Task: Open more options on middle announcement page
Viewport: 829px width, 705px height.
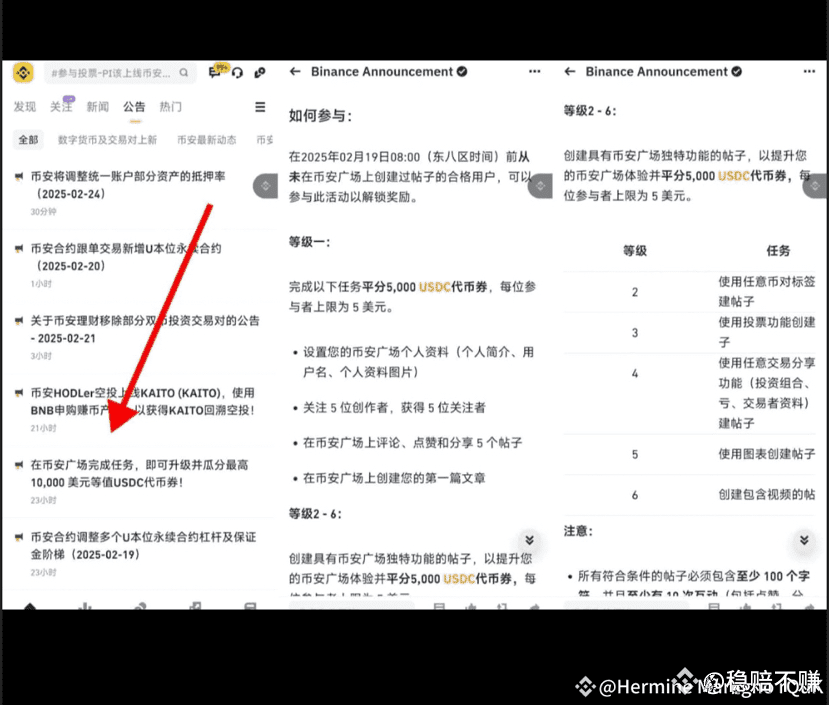Action: click(535, 71)
